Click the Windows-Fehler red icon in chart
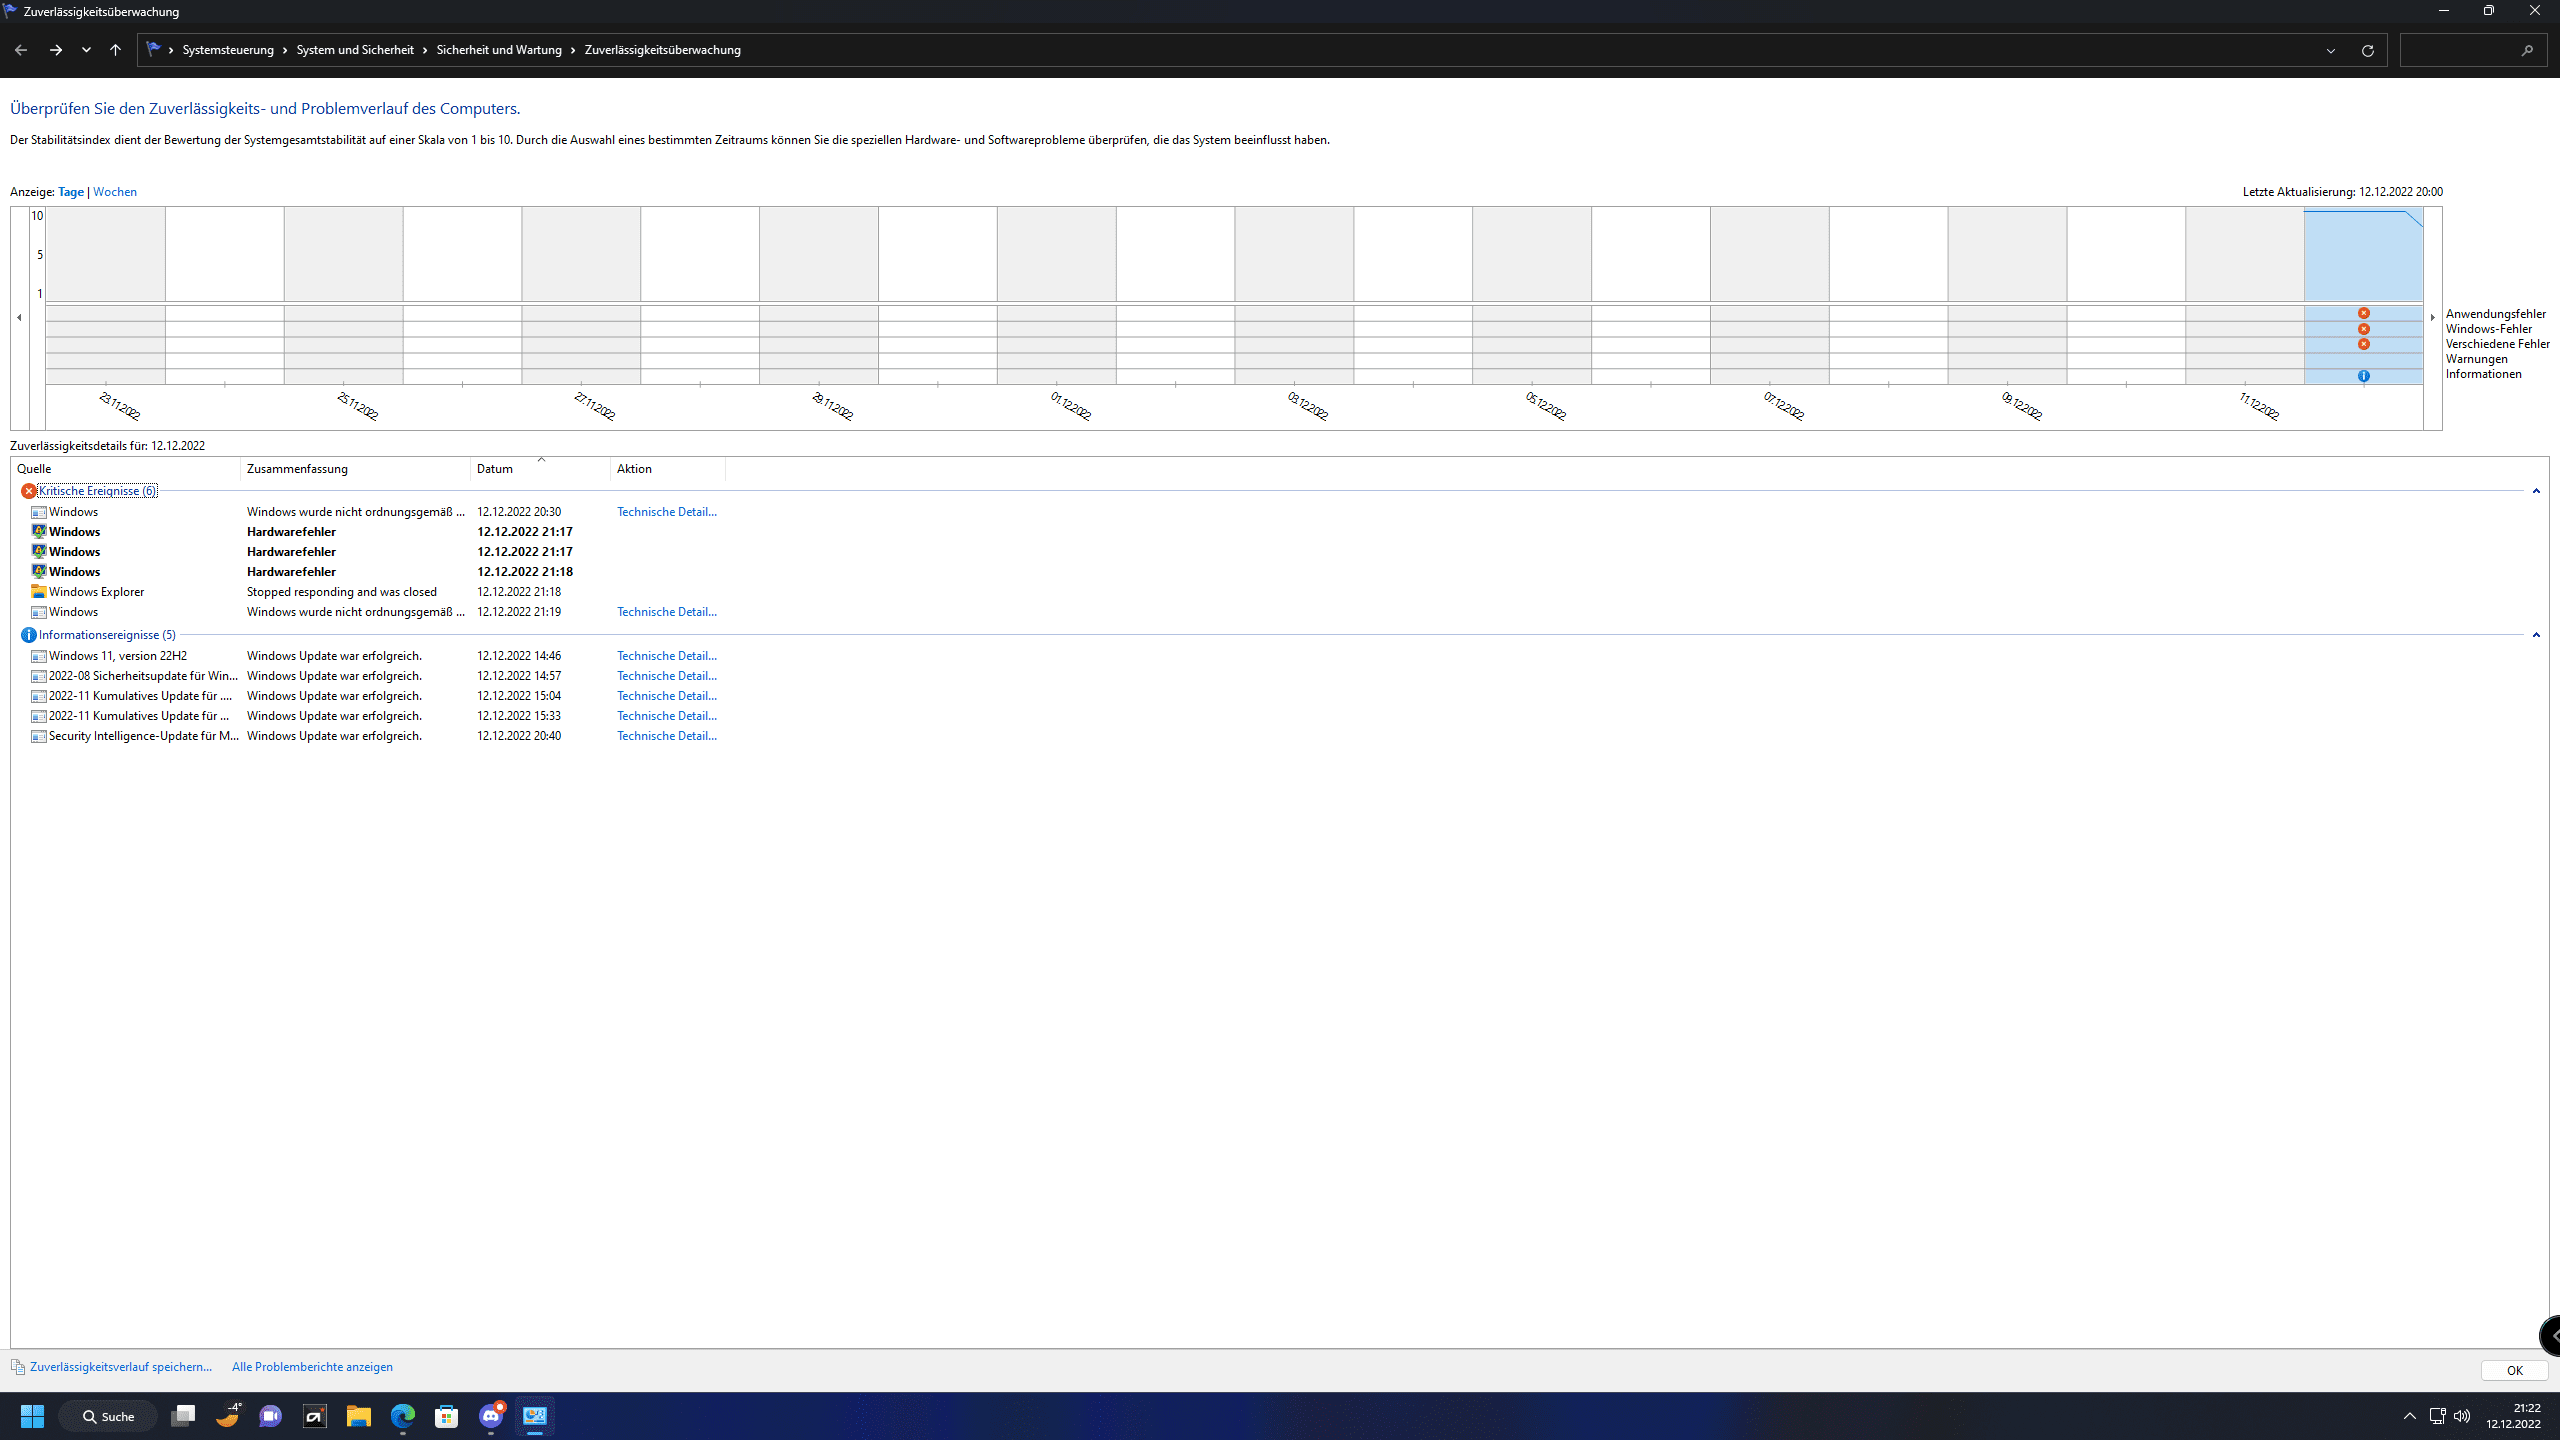This screenshot has width=2560, height=1440. click(x=2363, y=329)
